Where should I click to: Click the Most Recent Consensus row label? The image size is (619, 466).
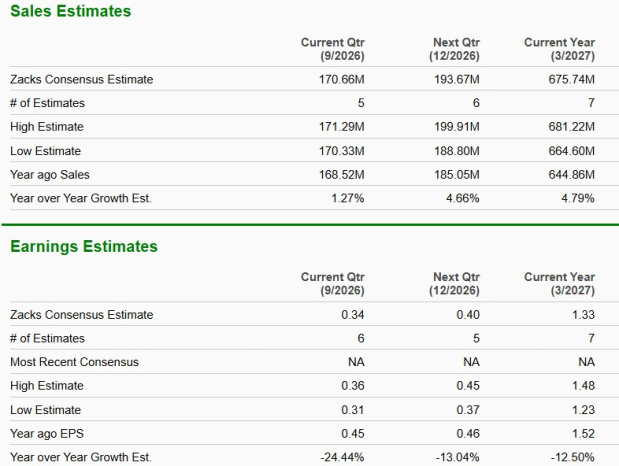[x=74, y=362]
